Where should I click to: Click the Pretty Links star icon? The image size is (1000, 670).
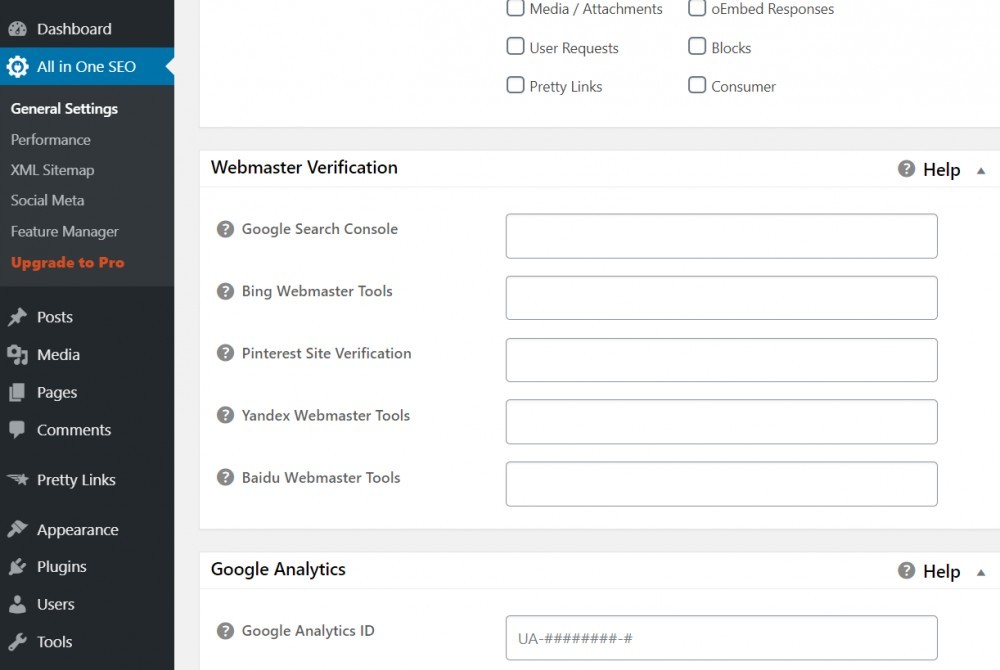(x=18, y=479)
